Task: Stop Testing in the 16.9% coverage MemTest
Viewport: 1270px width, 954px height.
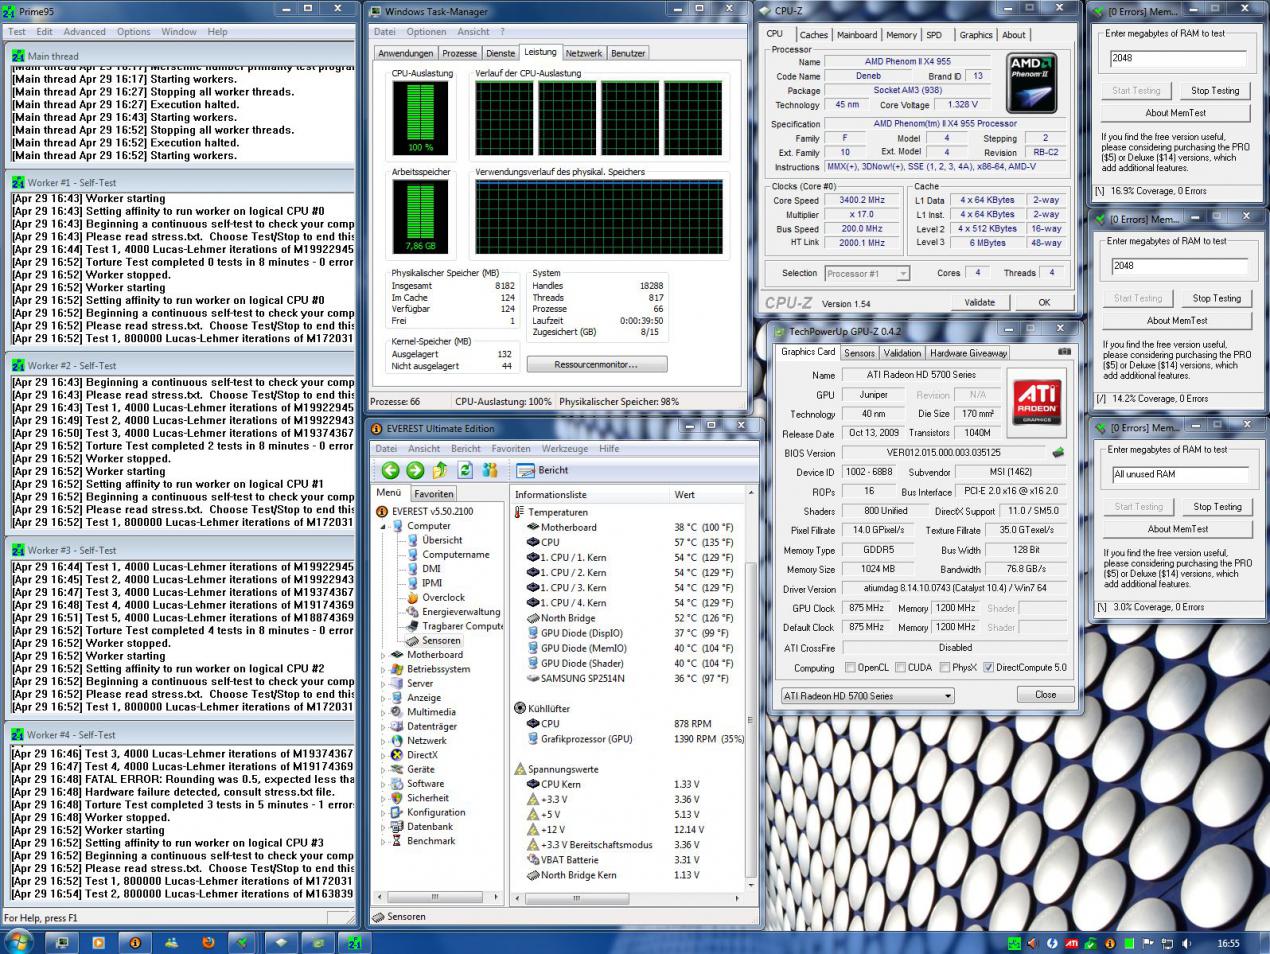Action: [x=1215, y=90]
